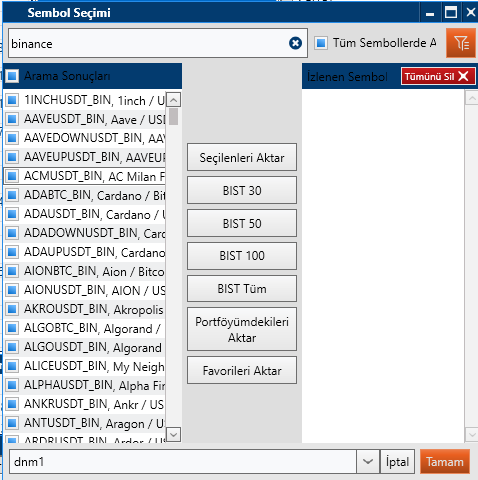478x480 pixels.
Task: Check the ALPHAUSDT_BIN checkbox
Action: click(12, 385)
